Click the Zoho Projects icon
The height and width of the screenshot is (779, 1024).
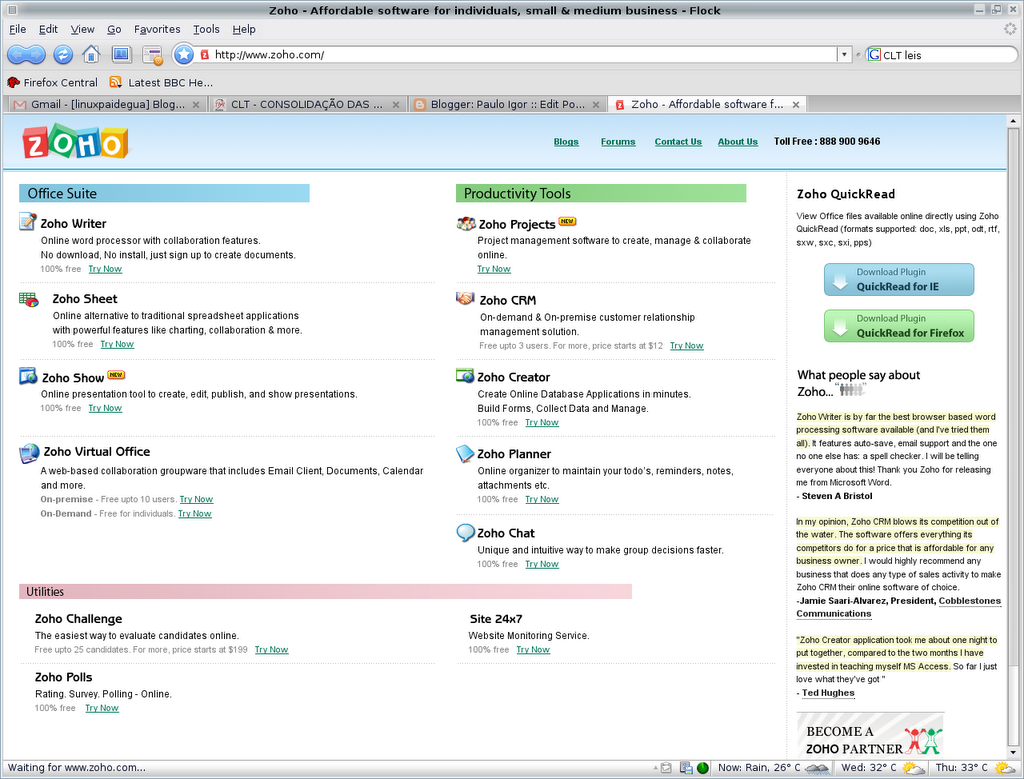pyautogui.click(x=466, y=223)
